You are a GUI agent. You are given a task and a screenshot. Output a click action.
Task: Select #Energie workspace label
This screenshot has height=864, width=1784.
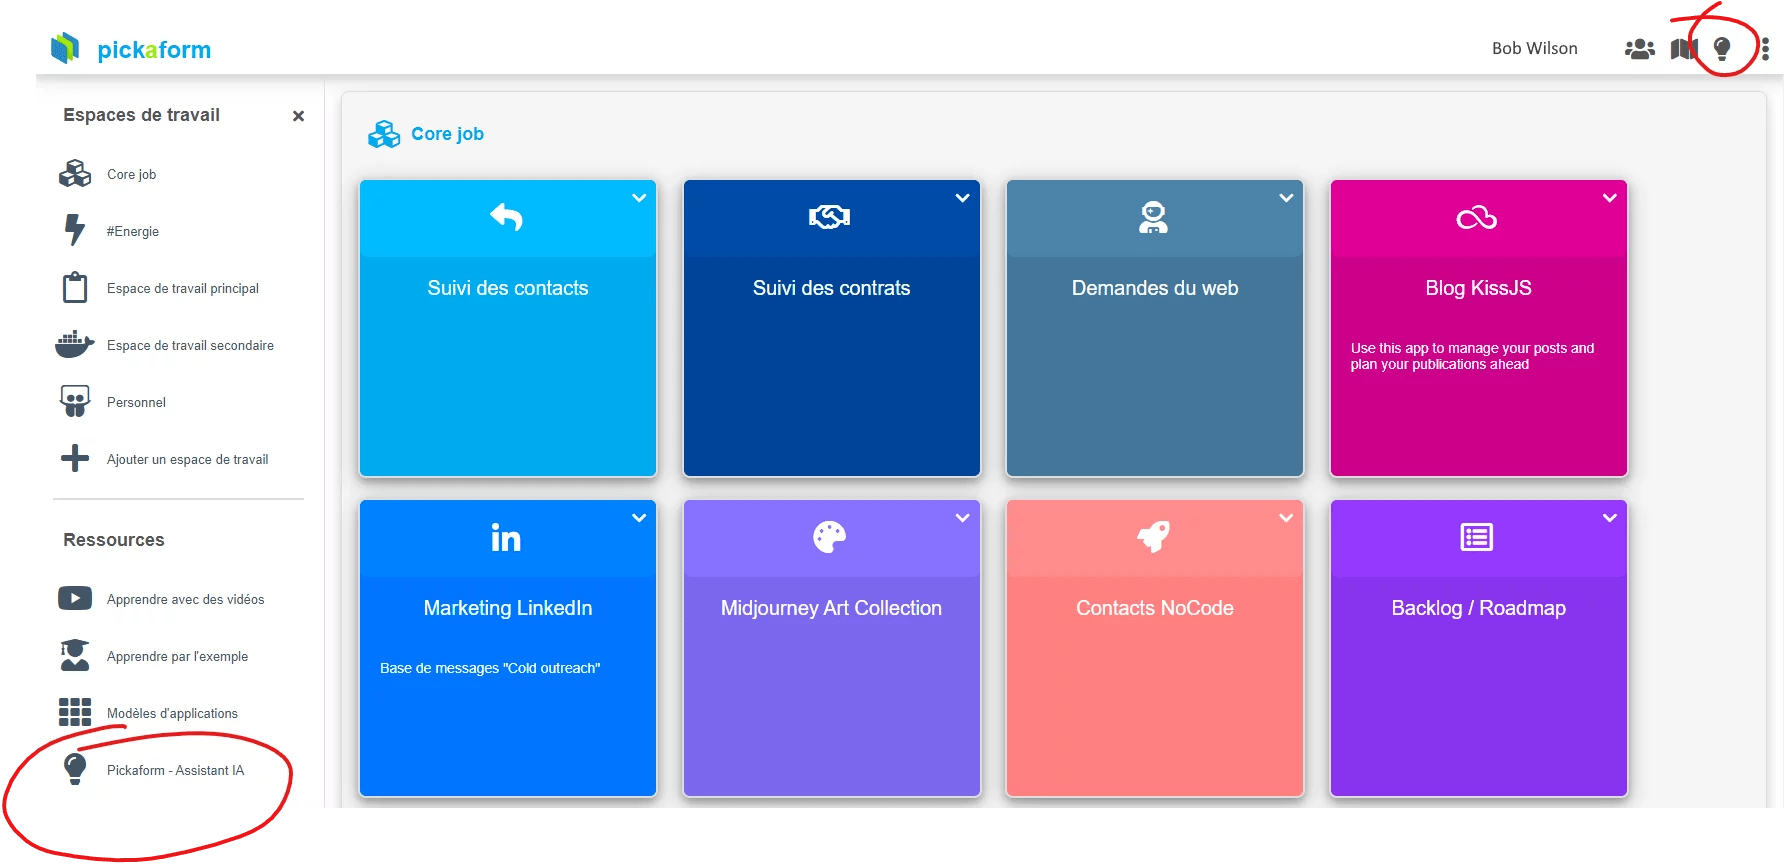point(133,231)
